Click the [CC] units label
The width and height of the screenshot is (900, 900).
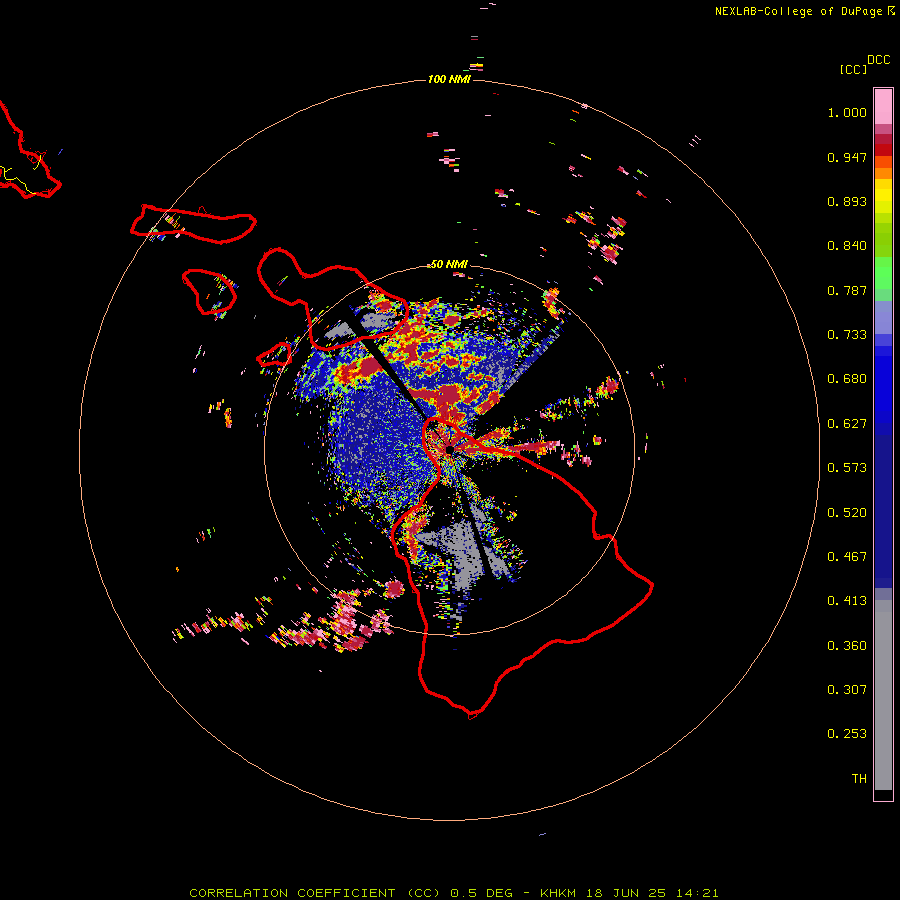853,69
